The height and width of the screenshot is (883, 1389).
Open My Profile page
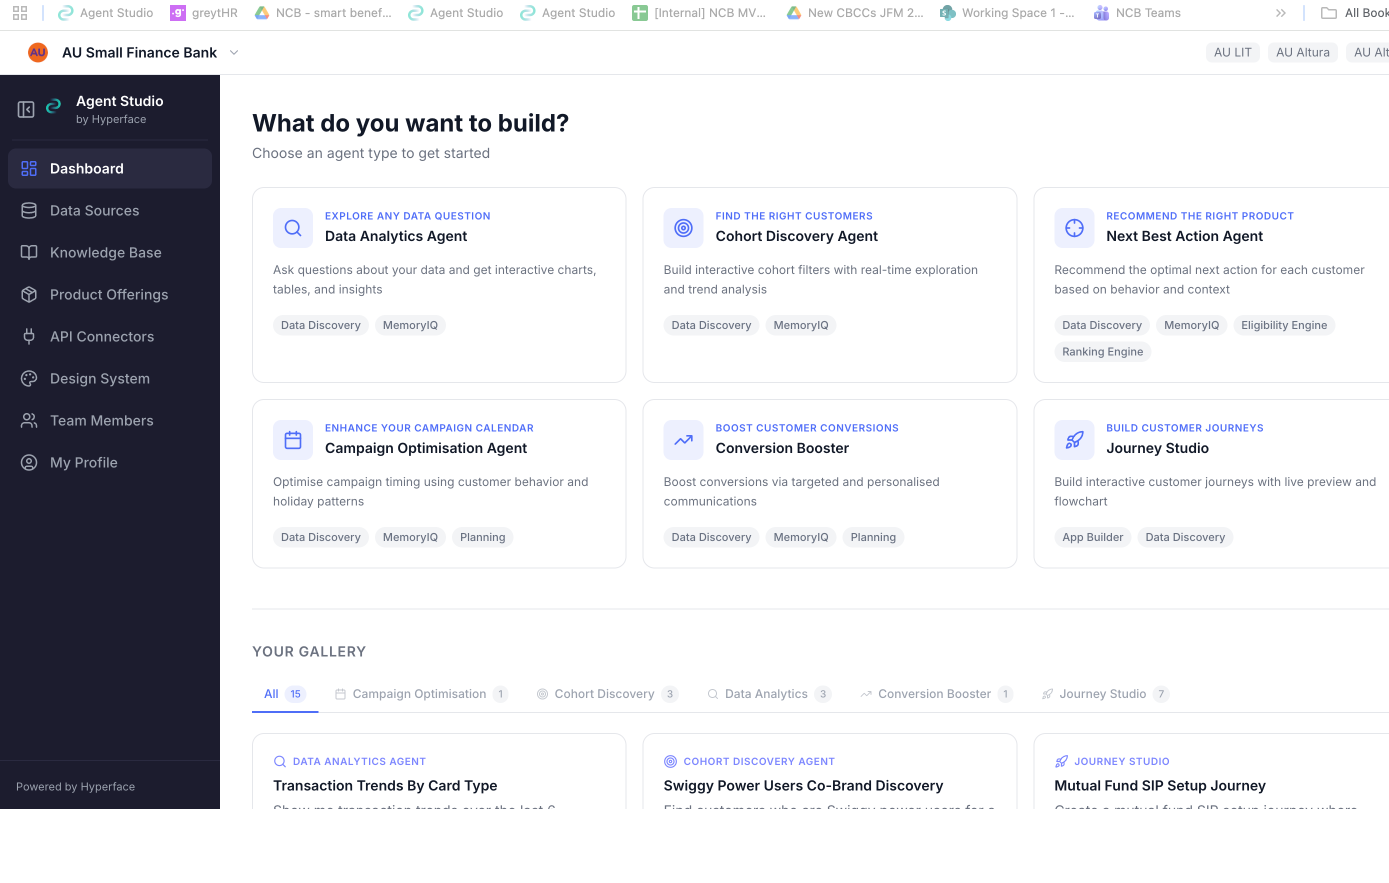pos(110,462)
